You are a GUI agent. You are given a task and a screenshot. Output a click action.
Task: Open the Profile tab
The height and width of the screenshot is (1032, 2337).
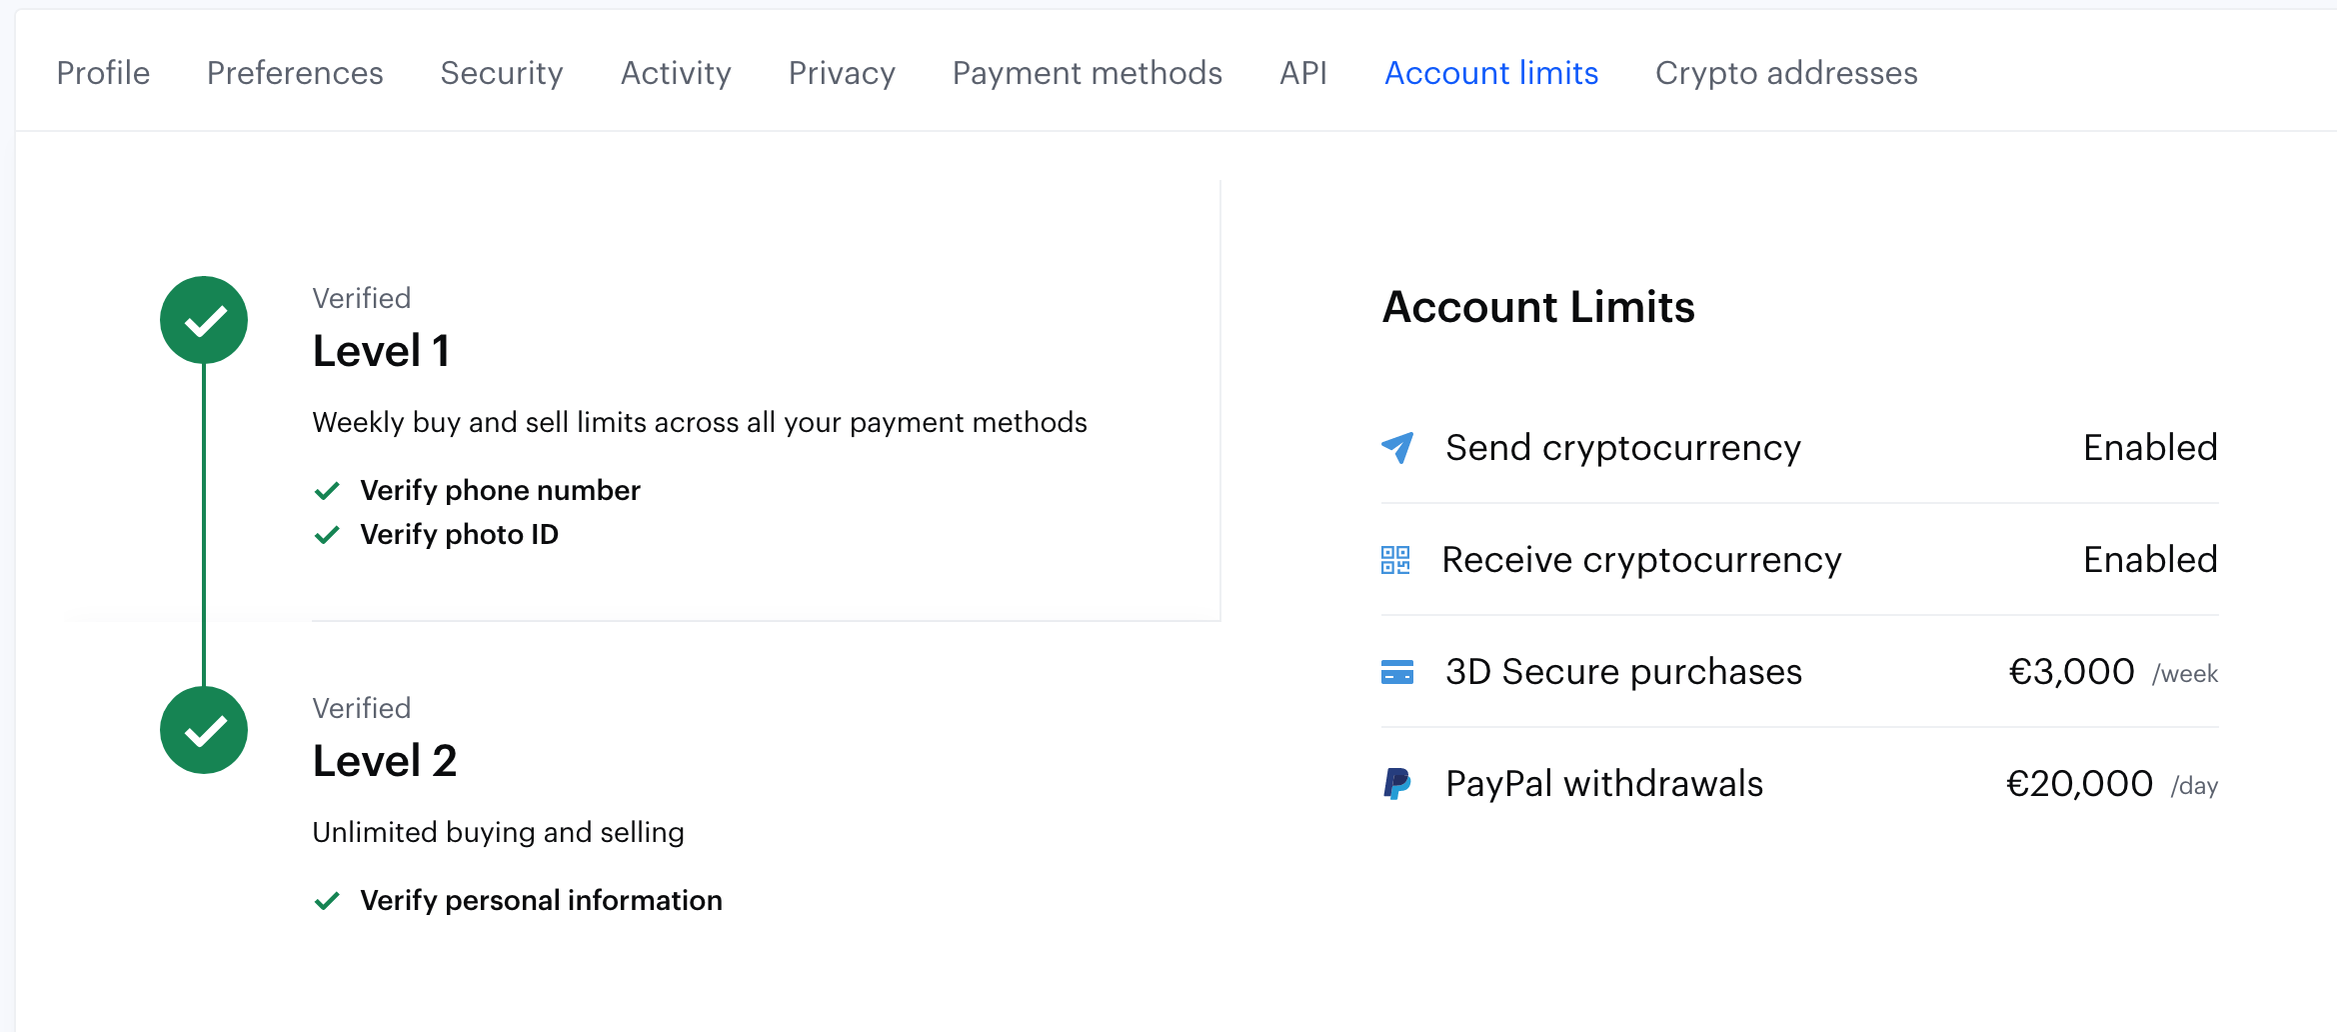[x=103, y=73]
